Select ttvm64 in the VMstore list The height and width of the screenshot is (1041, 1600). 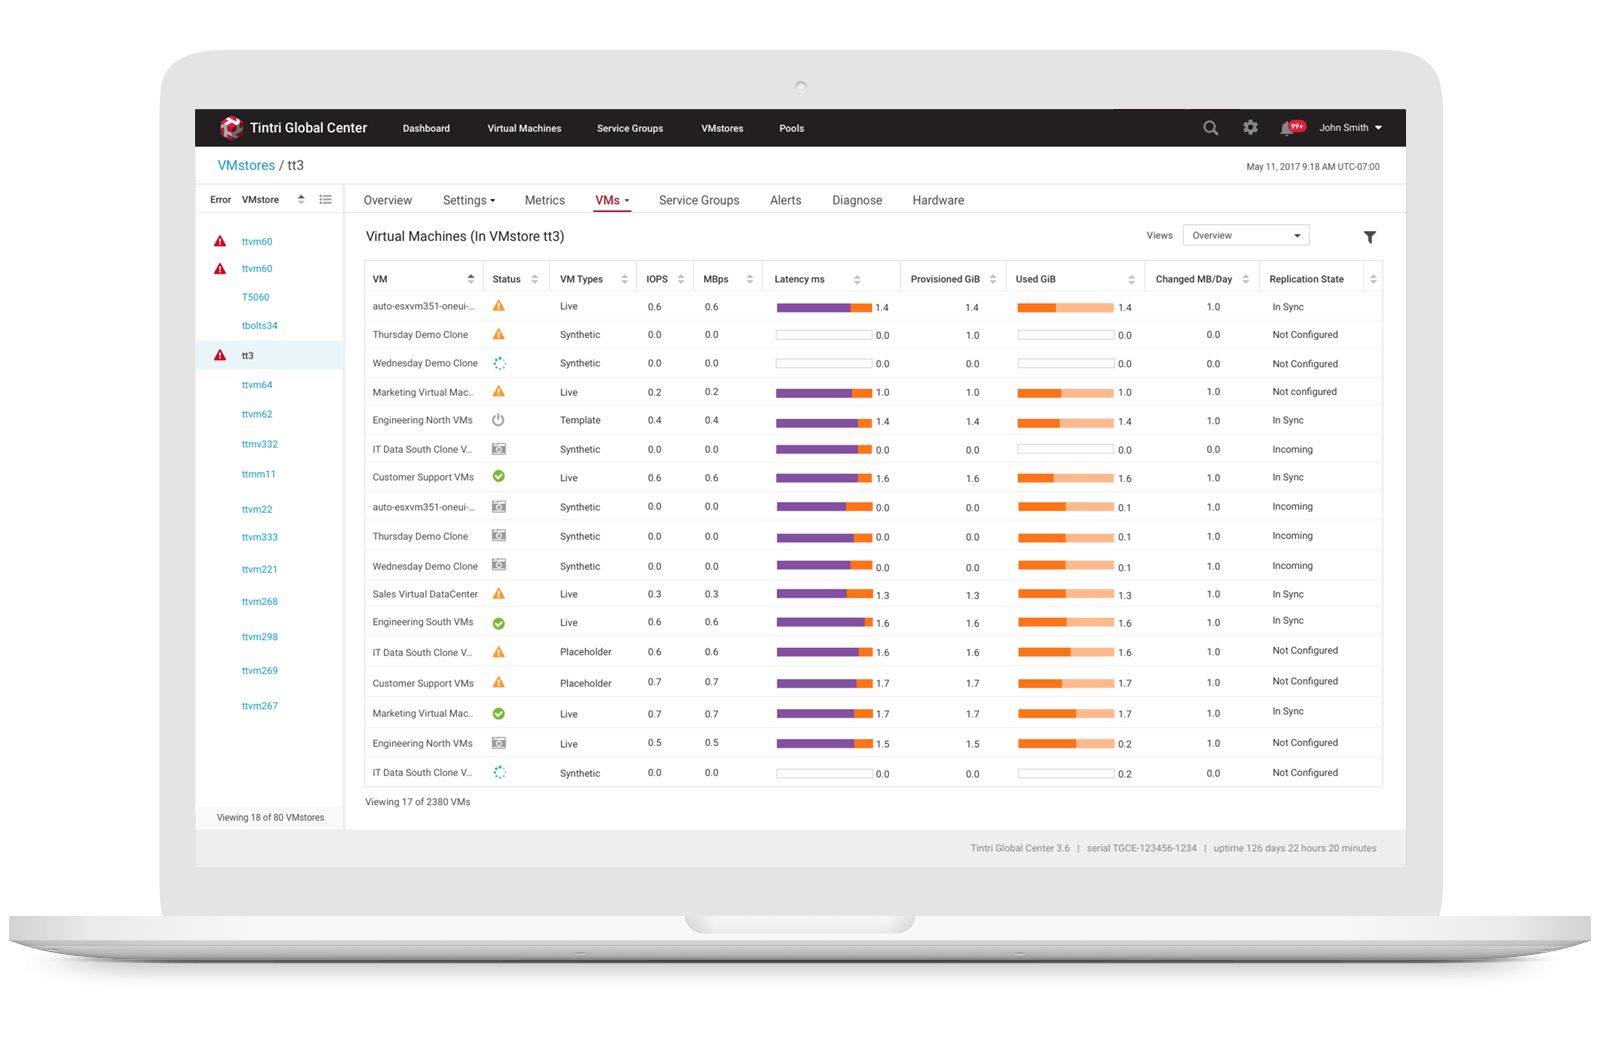257,385
